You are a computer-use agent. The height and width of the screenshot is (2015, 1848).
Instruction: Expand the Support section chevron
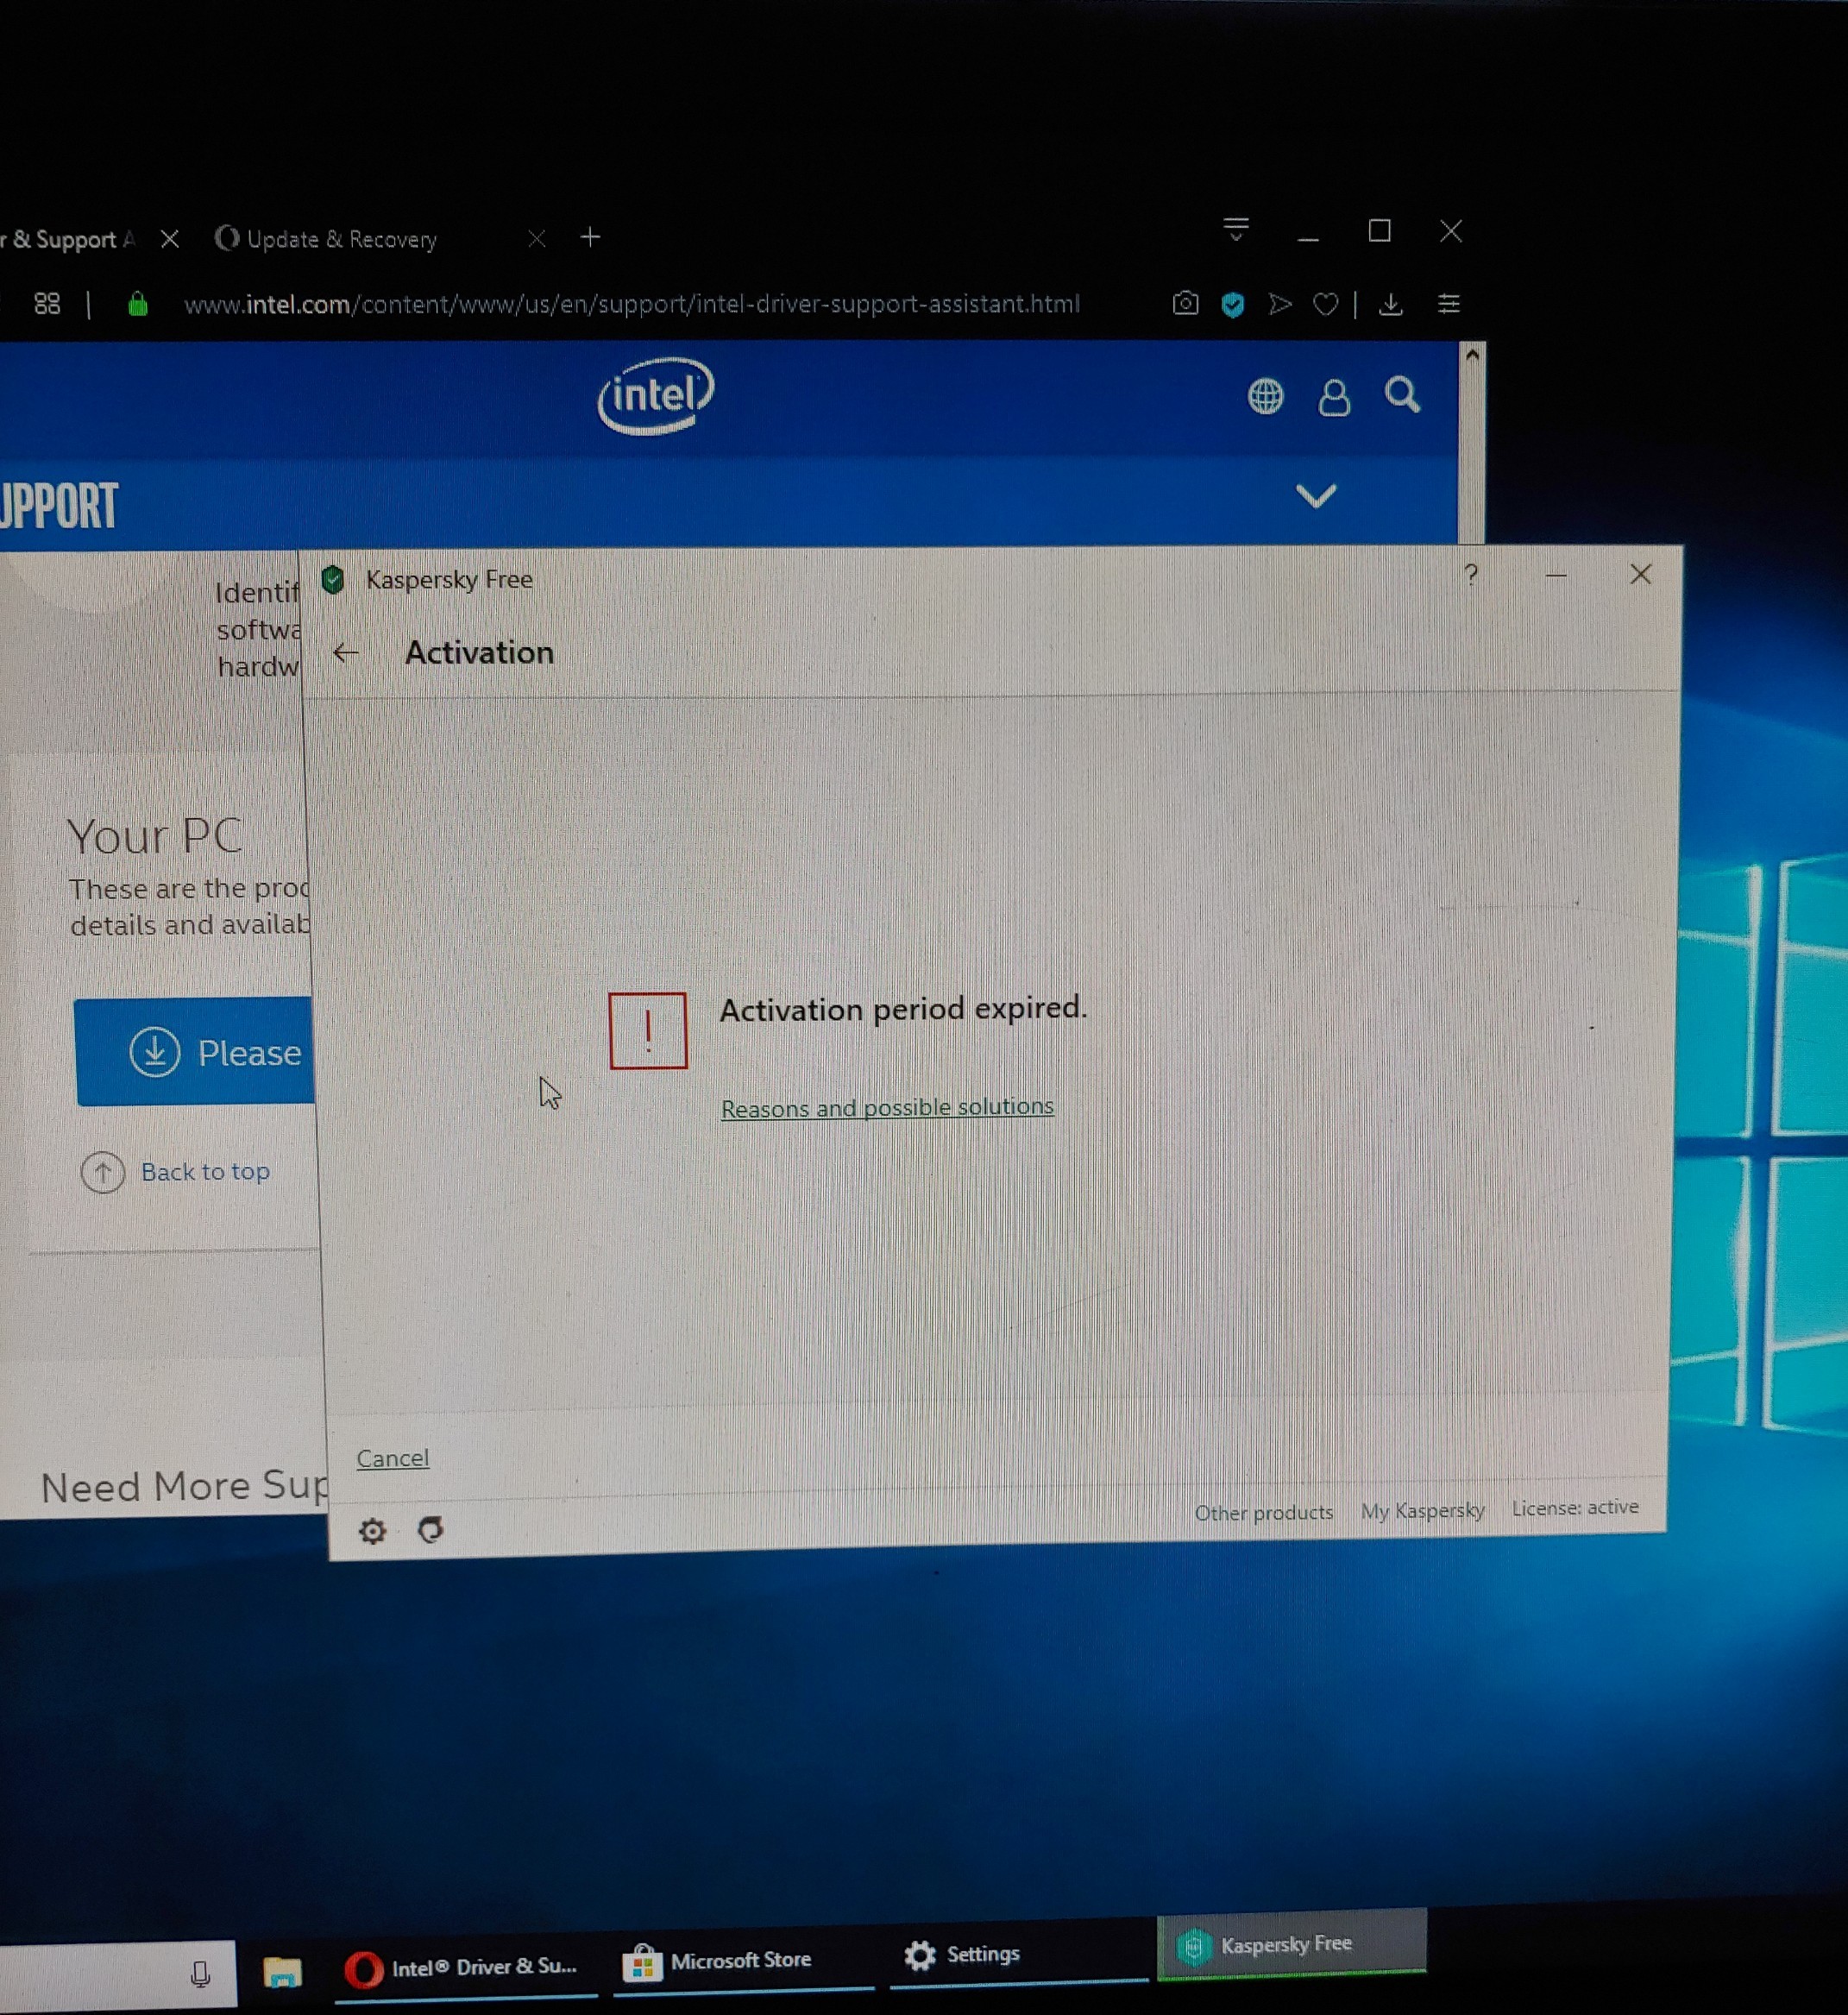tap(1315, 496)
